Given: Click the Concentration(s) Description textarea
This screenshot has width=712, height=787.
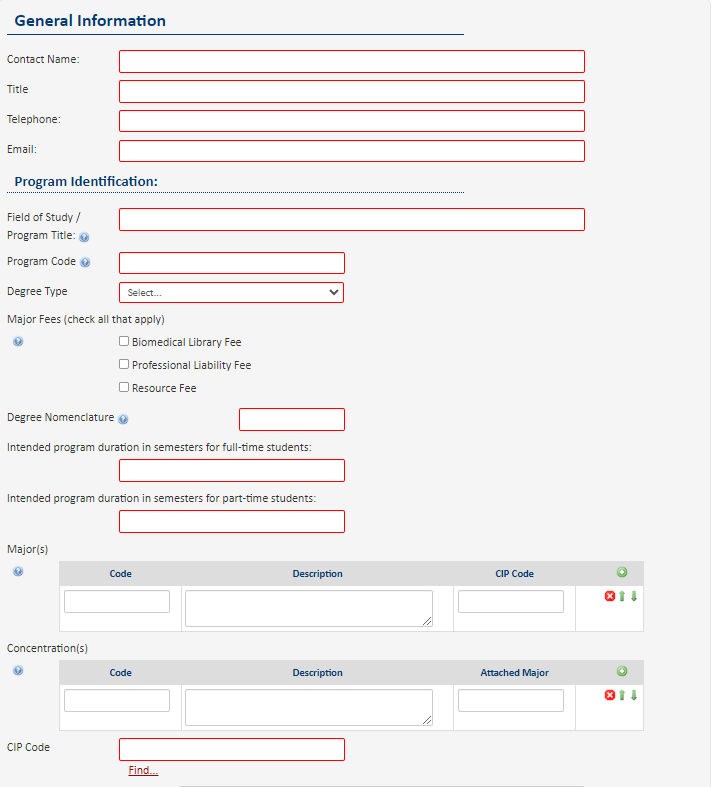Looking at the screenshot, I should pyautogui.click(x=309, y=707).
